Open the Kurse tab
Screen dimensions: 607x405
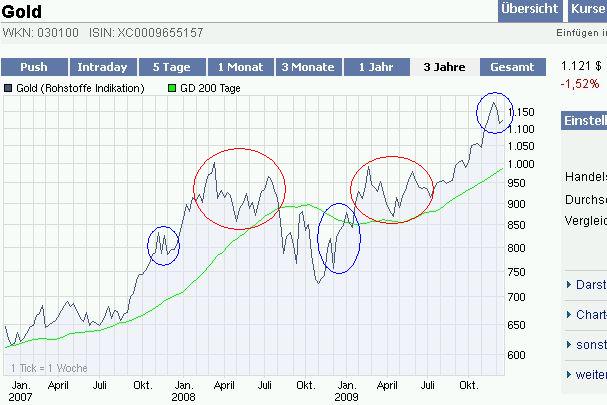click(588, 9)
